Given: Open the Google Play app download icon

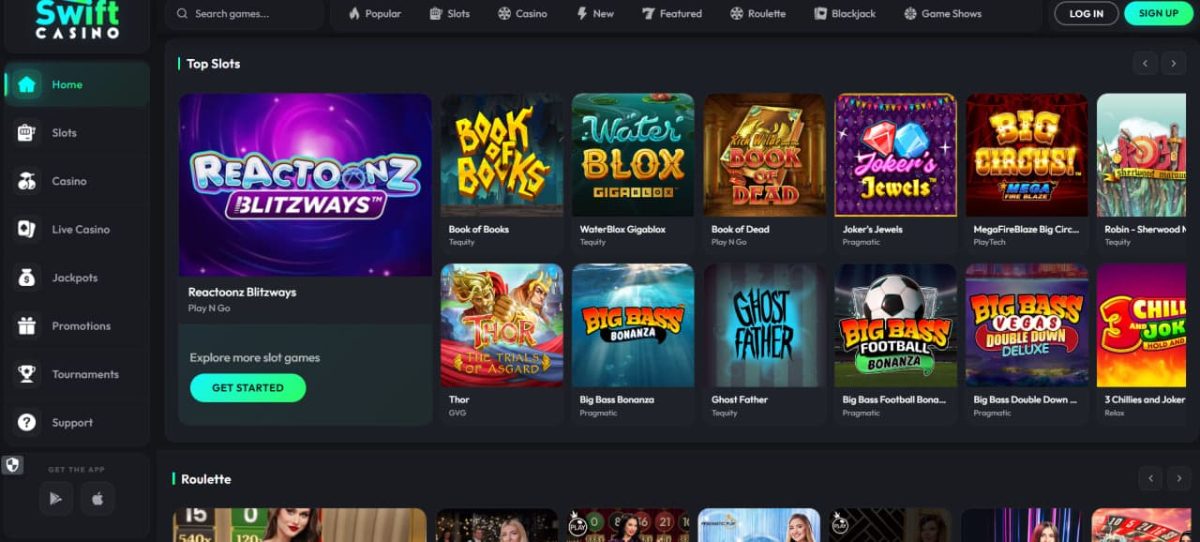Looking at the screenshot, I should pyautogui.click(x=56, y=498).
